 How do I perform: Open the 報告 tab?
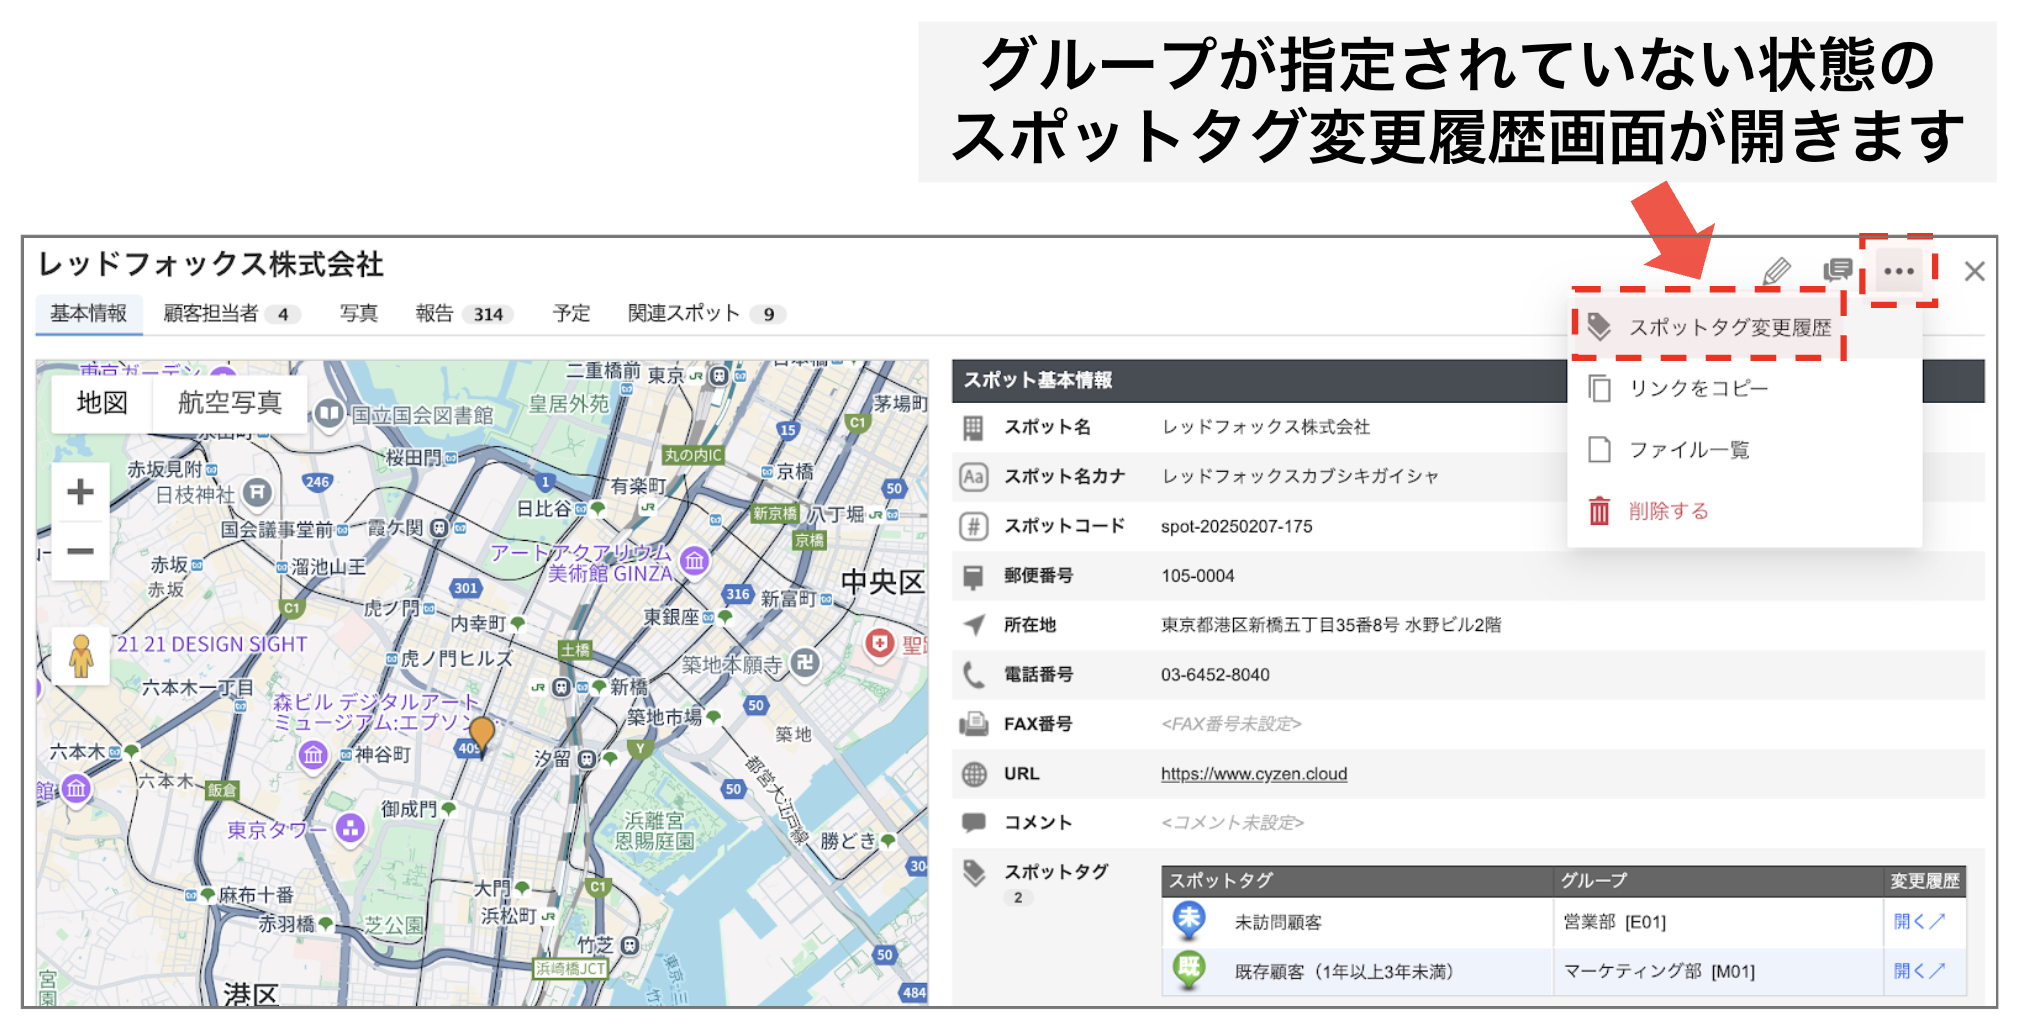coord(464,314)
